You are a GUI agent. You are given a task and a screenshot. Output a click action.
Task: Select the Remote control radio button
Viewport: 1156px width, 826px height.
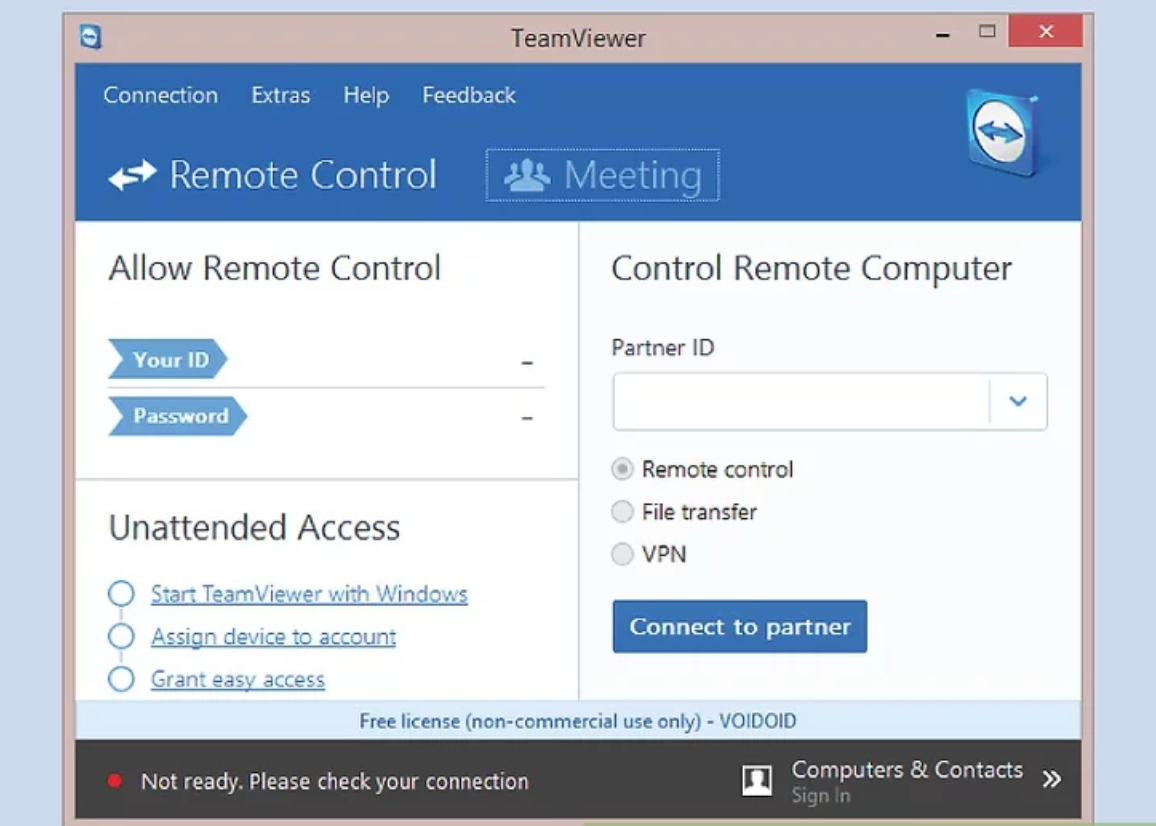pos(622,469)
